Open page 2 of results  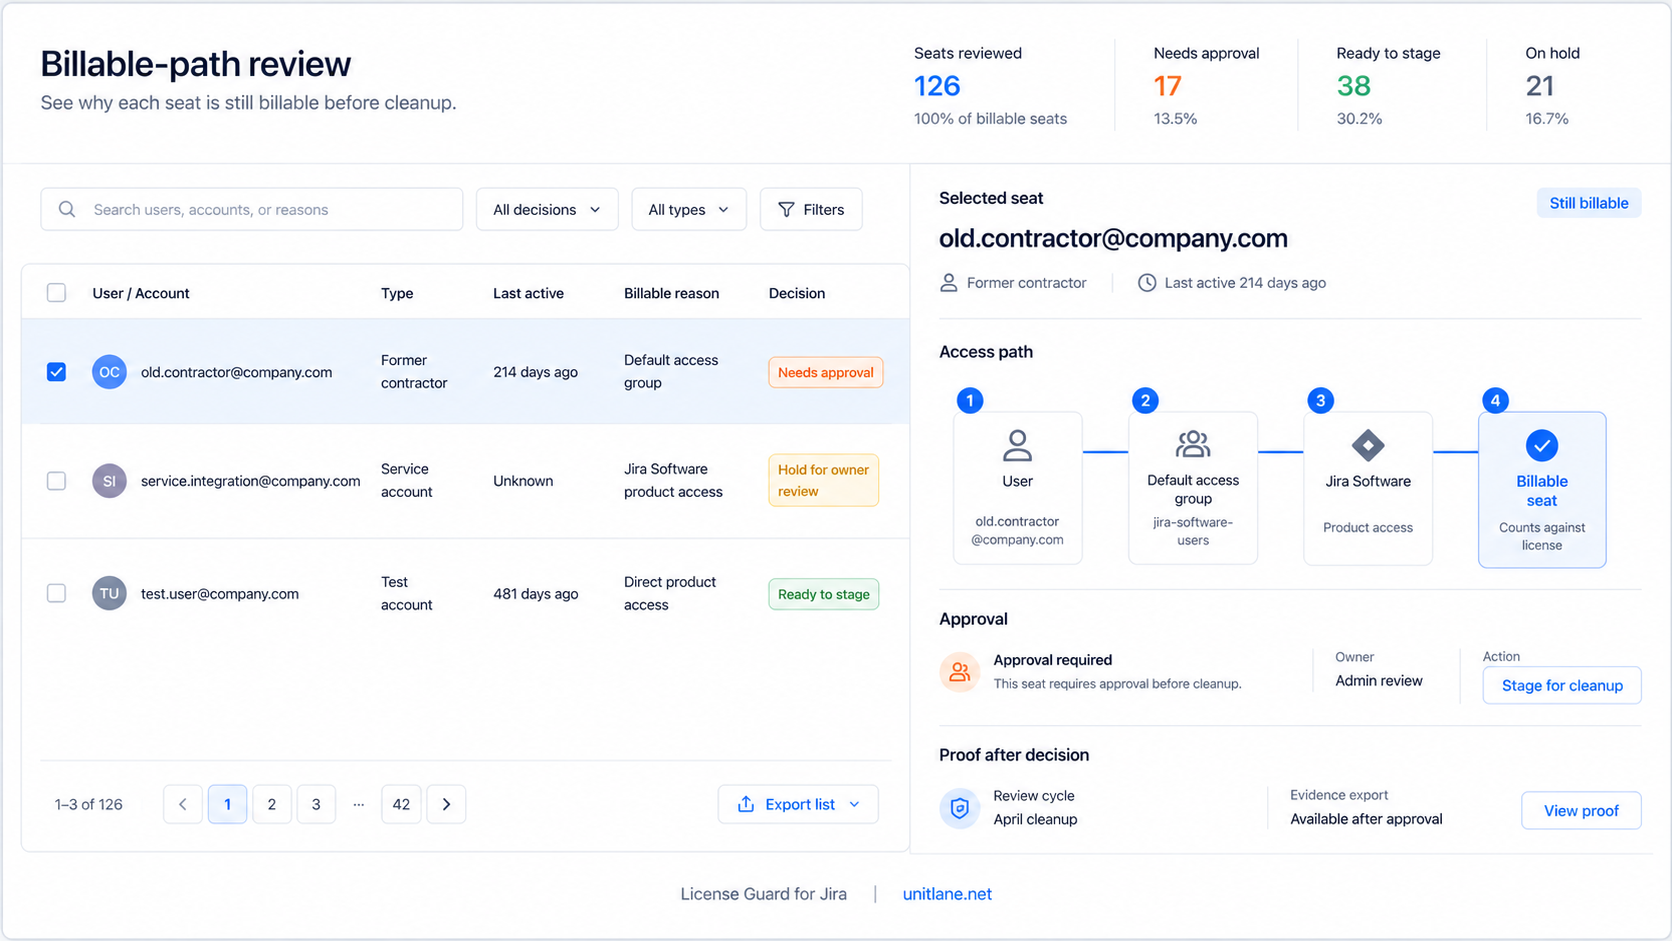tap(271, 804)
